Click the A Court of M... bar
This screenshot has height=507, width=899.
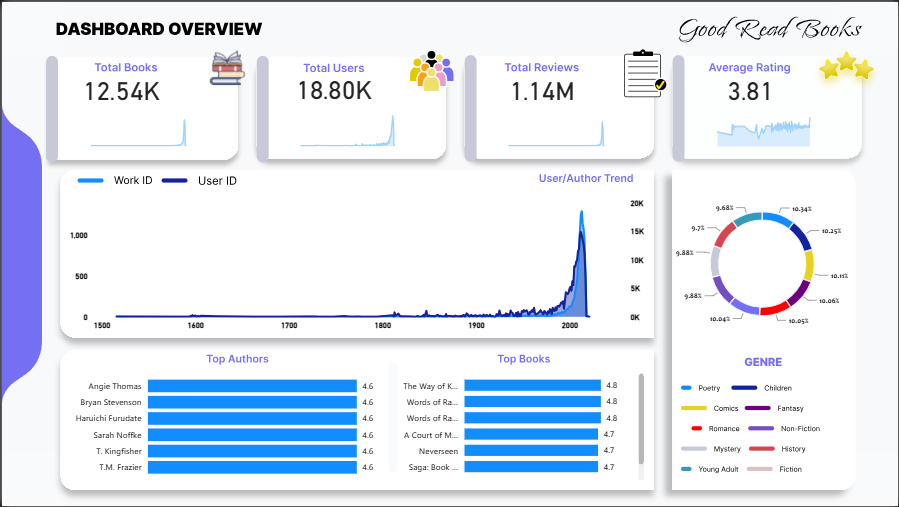pyautogui.click(x=531, y=434)
